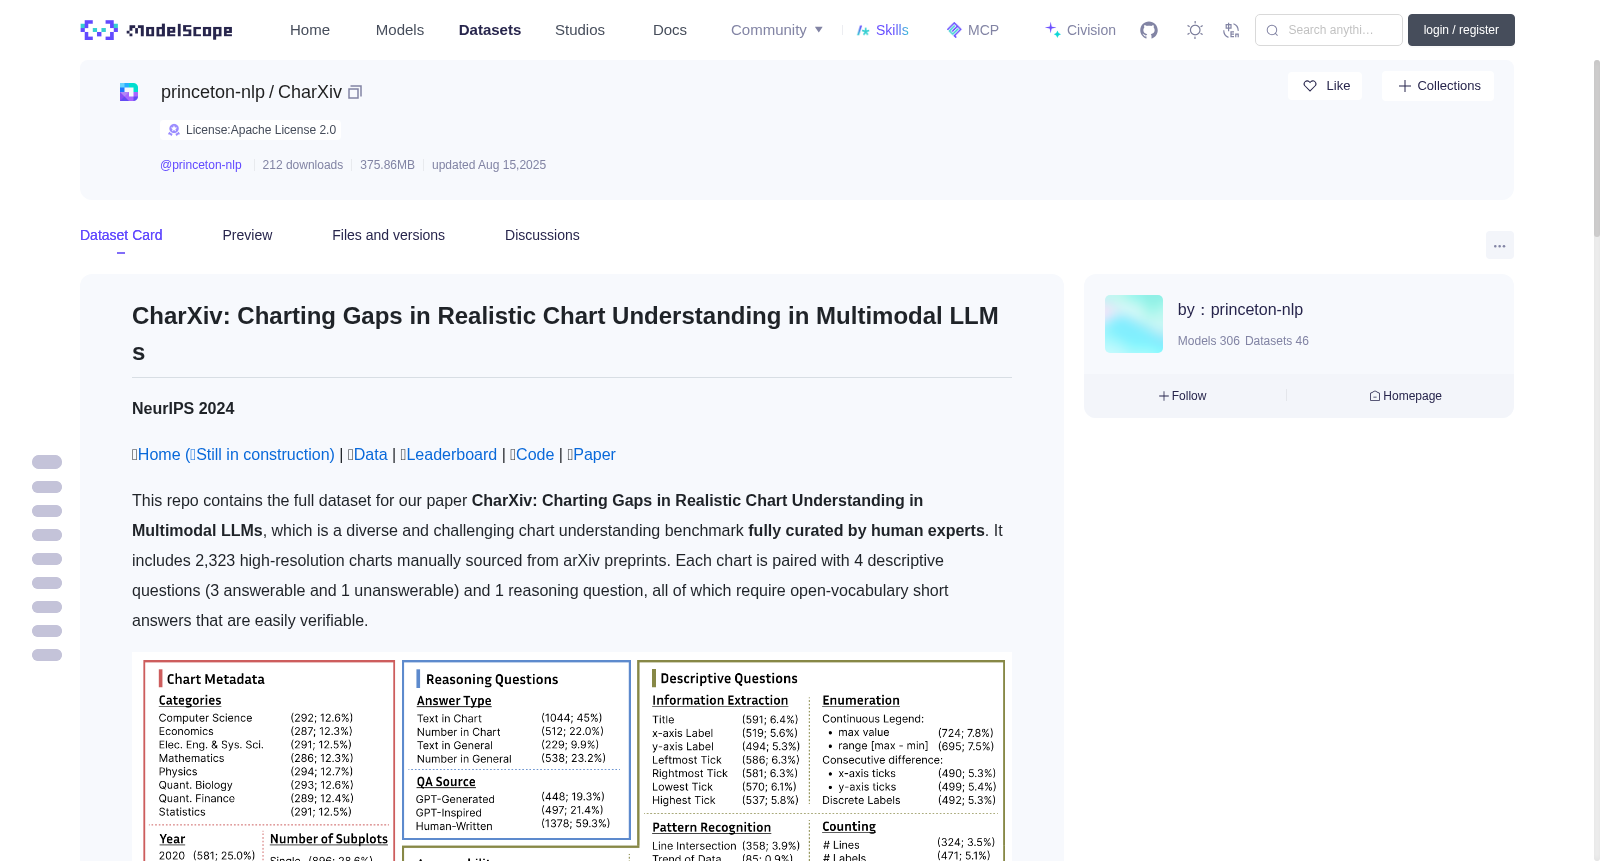Image resolution: width=1600 pixels, height=861 pixels.
Task: Click the Models 306 count
Action: pyautogui.click(x=1209, y=341)
